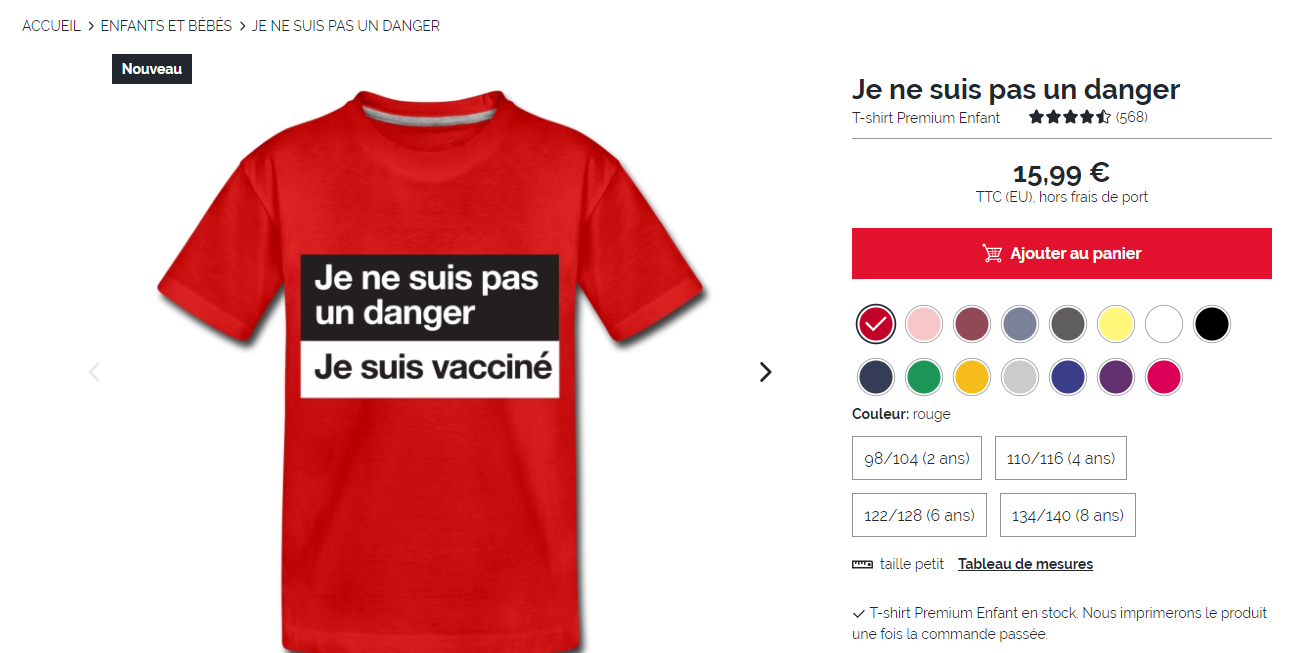This screenshot has height=653, width=1299.
Task: Select the light pink color swatch
Action: pos(923,324)
